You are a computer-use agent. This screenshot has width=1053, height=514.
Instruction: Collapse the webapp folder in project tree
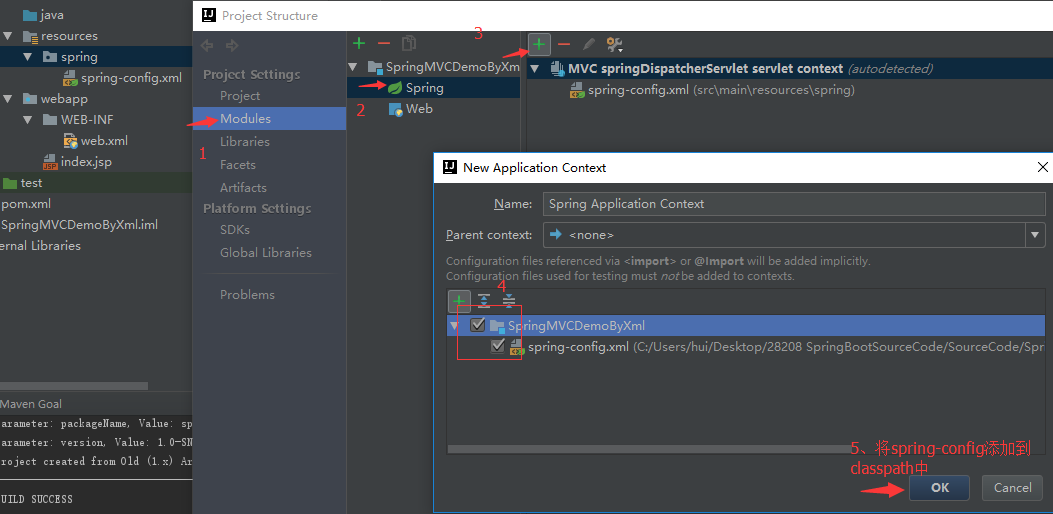[7, 99]
